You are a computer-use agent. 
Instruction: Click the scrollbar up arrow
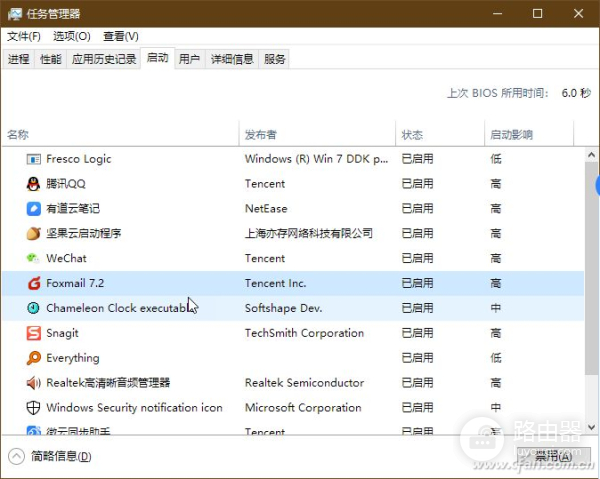pyautogui.click(x=592, y=155)
